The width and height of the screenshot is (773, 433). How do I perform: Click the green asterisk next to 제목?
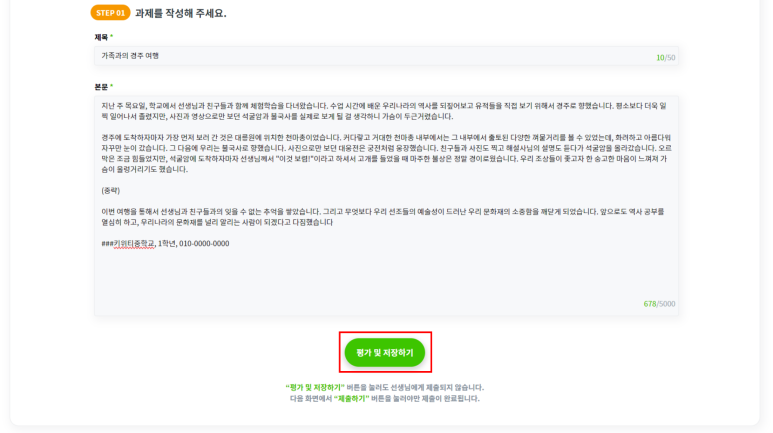(111, 36)
